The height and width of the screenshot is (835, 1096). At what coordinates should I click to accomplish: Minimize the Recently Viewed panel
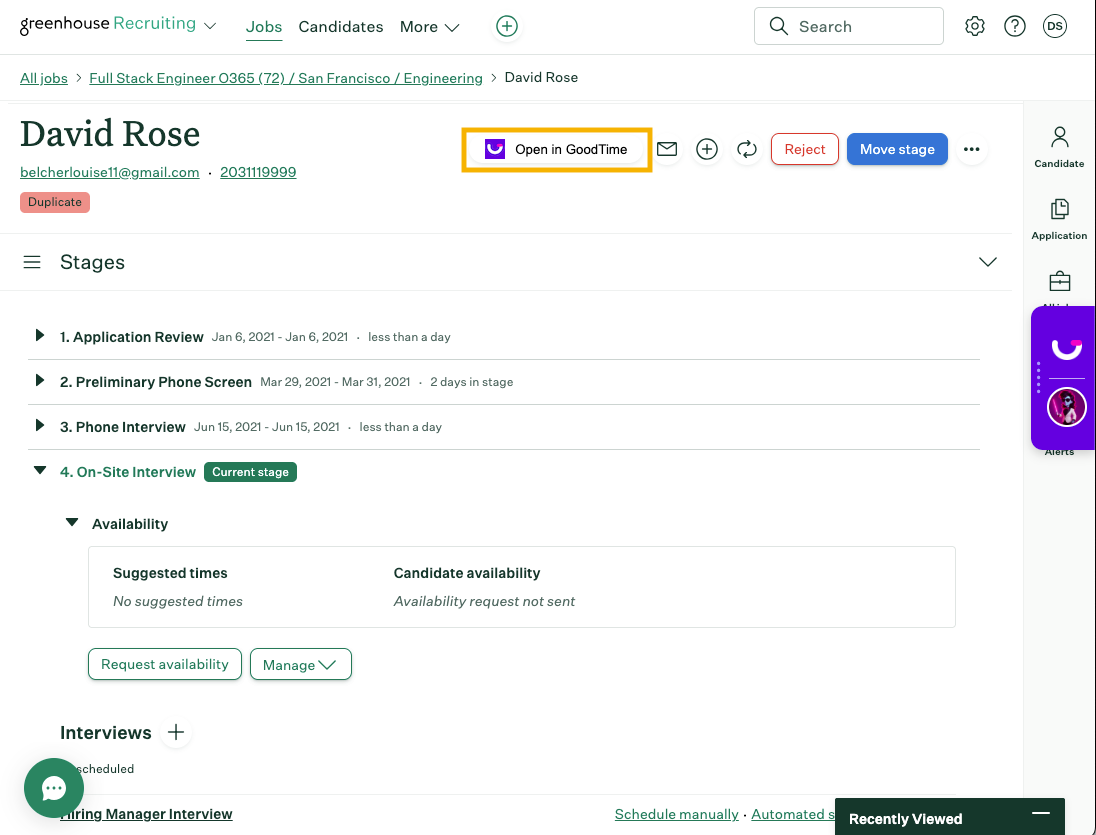click(1041, 813)
